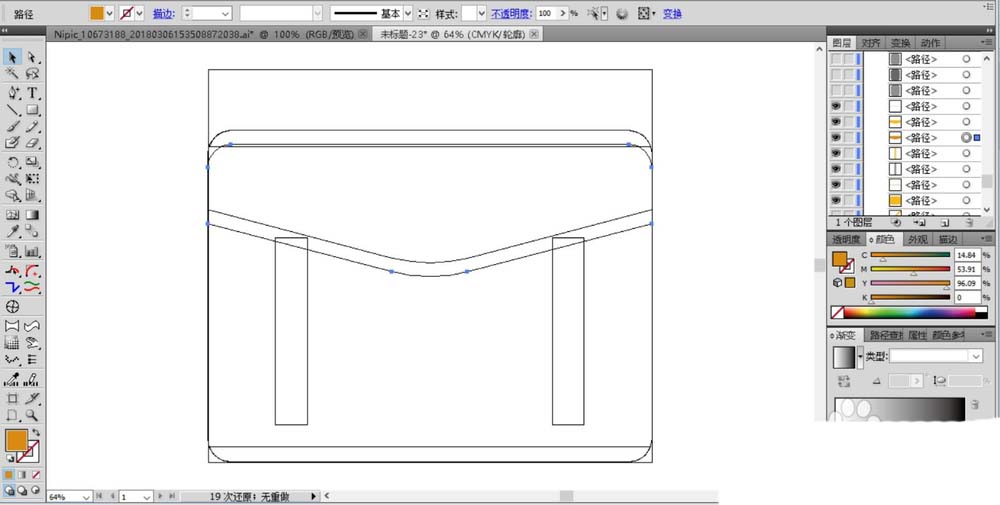The width and height of the screenshot is (1000, 505).
Task: Set toolbox paint mode to None
Action: tap(36, 475)
